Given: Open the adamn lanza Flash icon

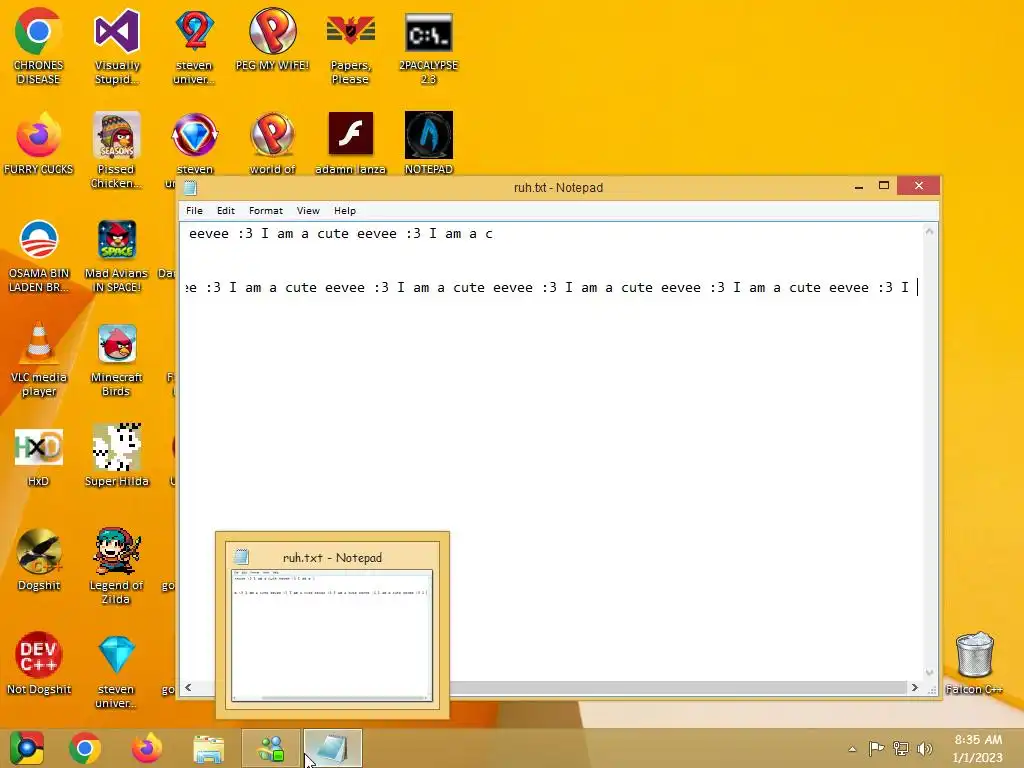Looking at the screenshot, I should [x=351, y=142].
